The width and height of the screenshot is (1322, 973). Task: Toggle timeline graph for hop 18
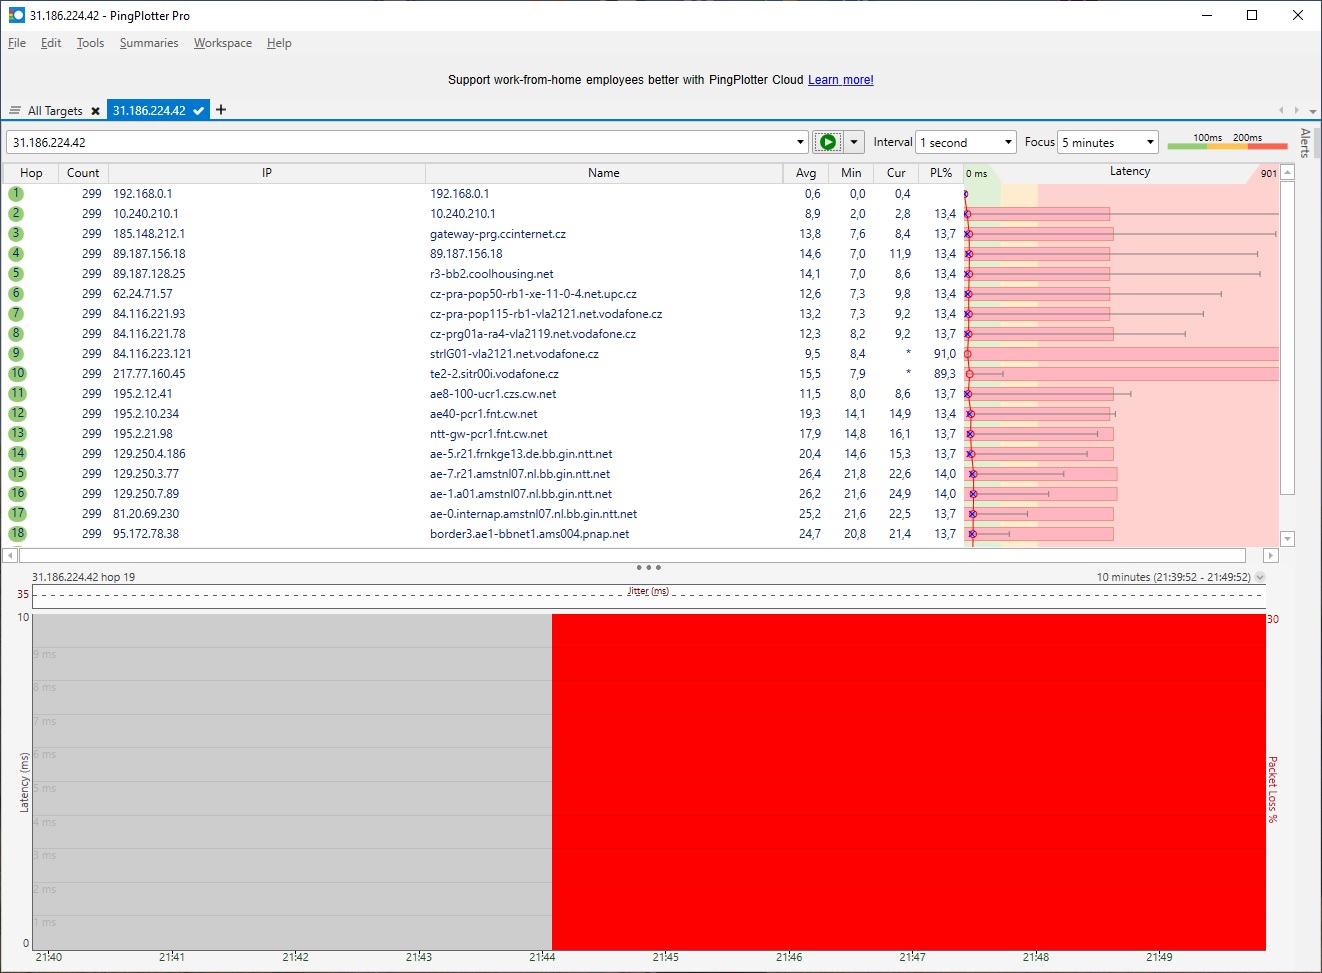click(17, 534)
